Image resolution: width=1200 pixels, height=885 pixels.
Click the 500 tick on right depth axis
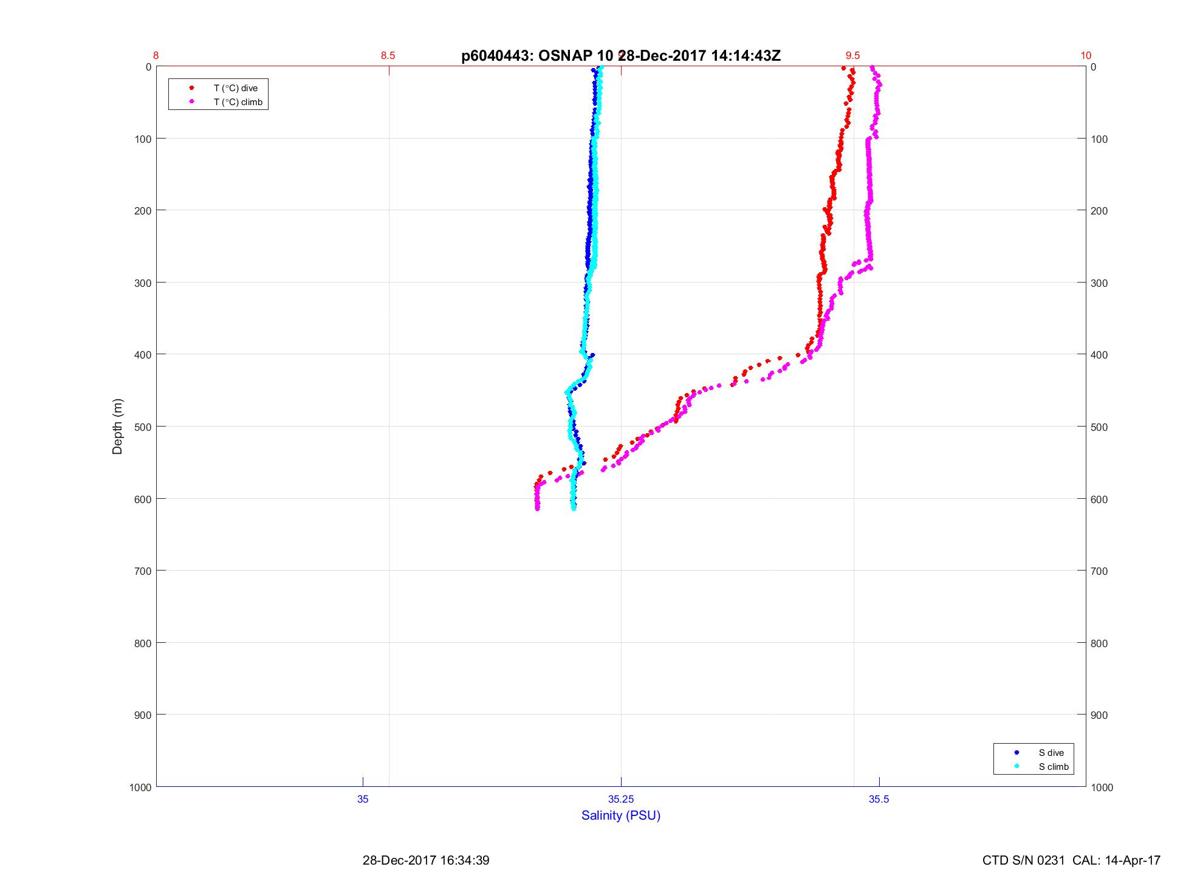tap(1100, 427)
